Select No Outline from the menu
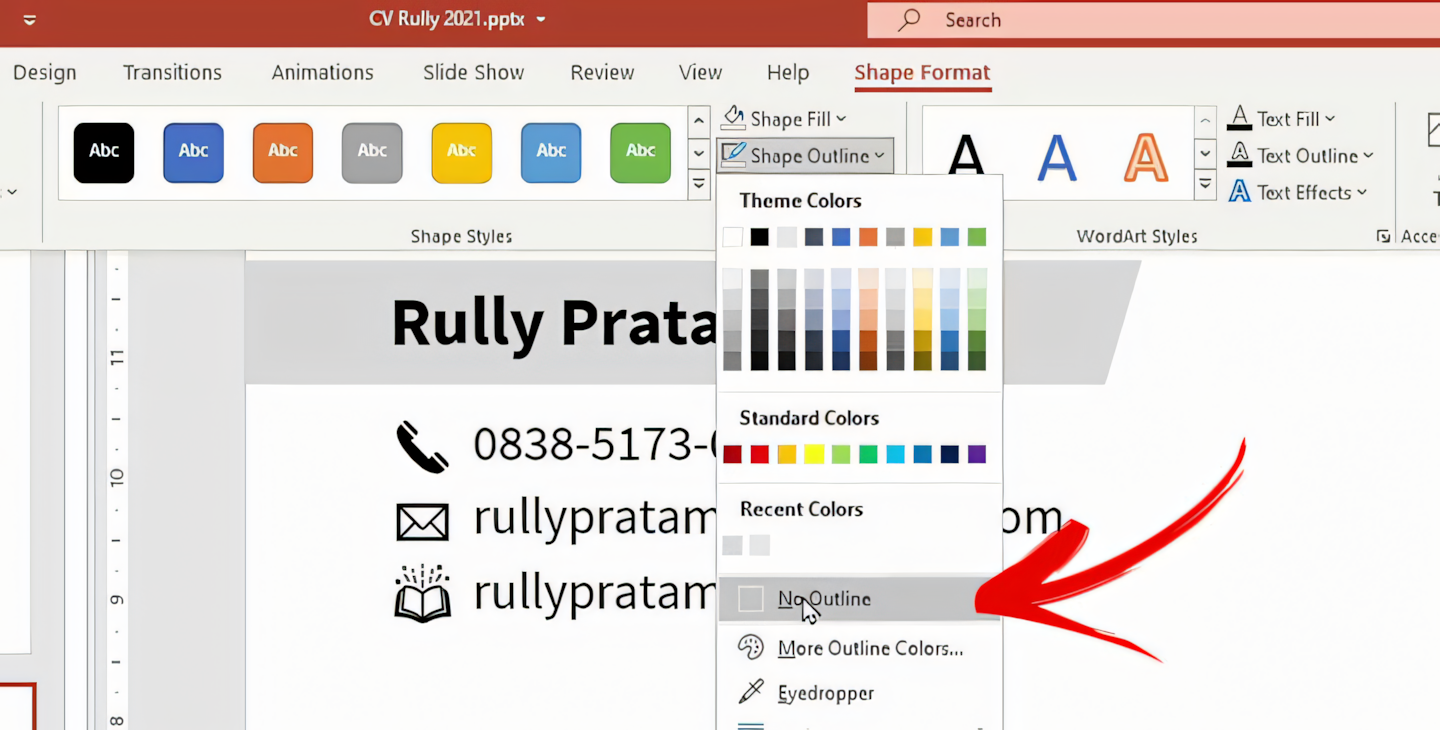1440x730 pixels. click(x=824, y=599)
